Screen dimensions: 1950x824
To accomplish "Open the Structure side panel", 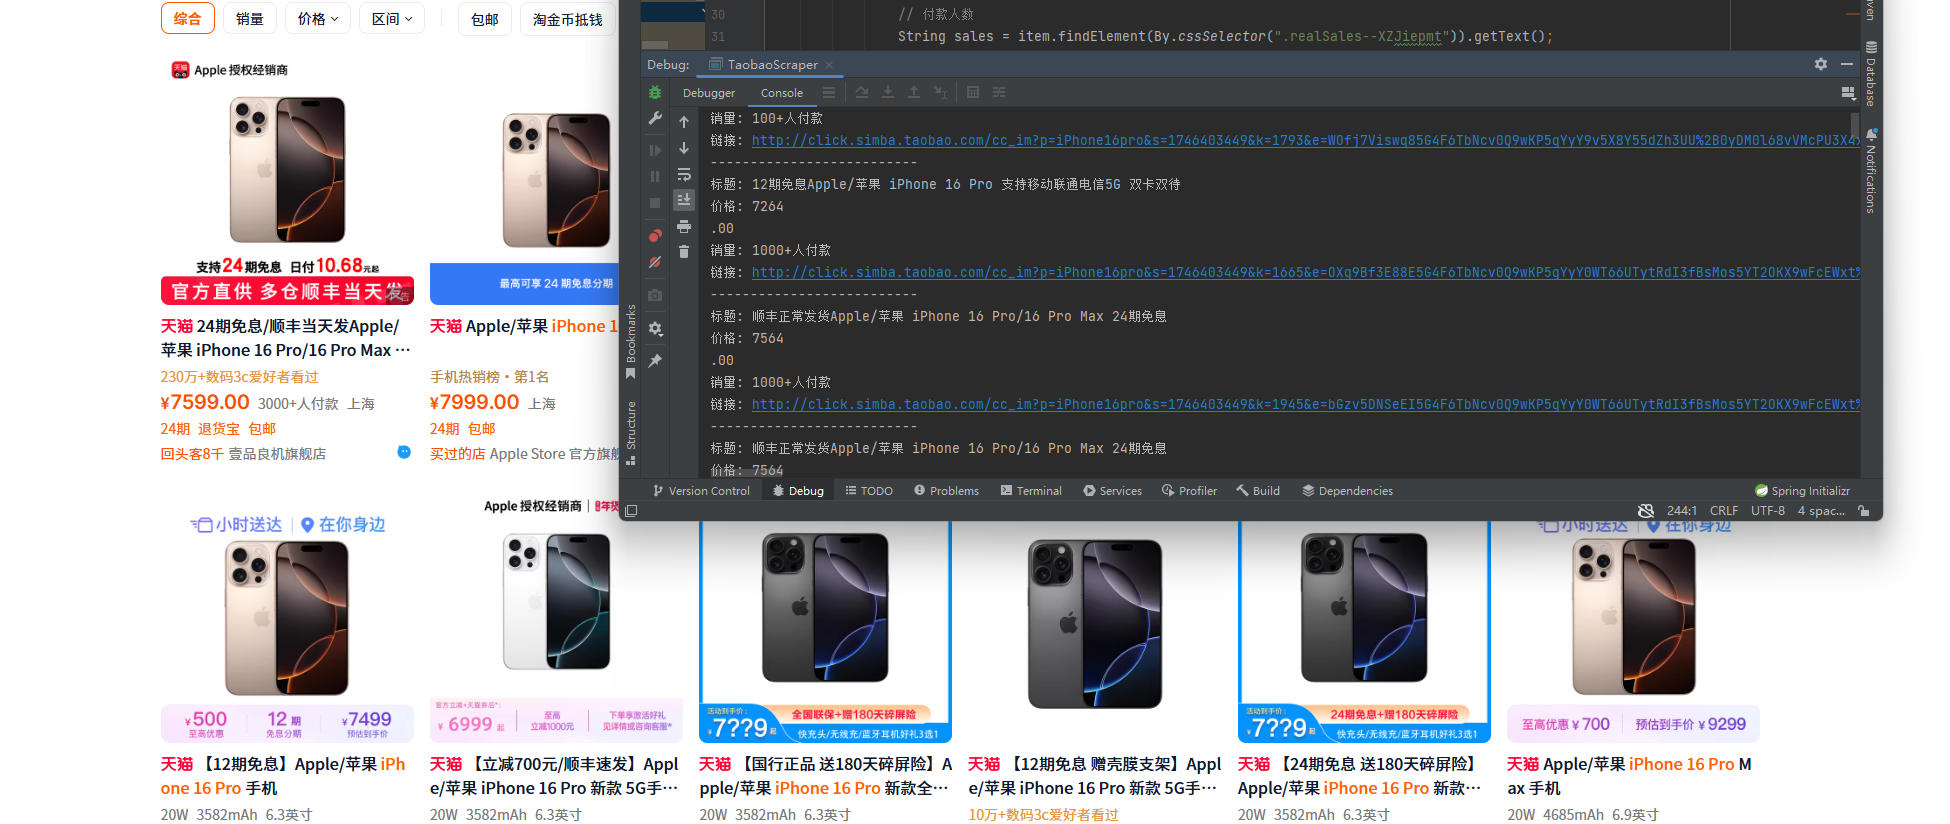I will coord(631,433).
